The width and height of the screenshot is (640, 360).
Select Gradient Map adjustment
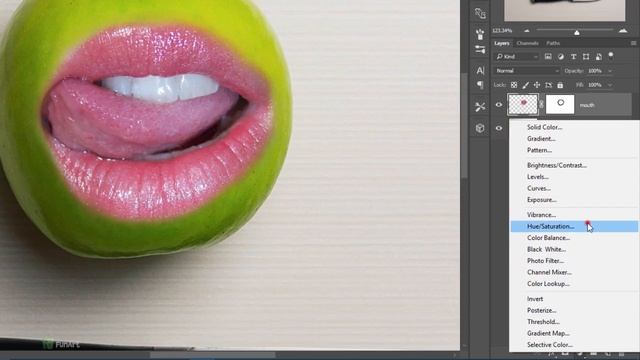coord(574,333)
